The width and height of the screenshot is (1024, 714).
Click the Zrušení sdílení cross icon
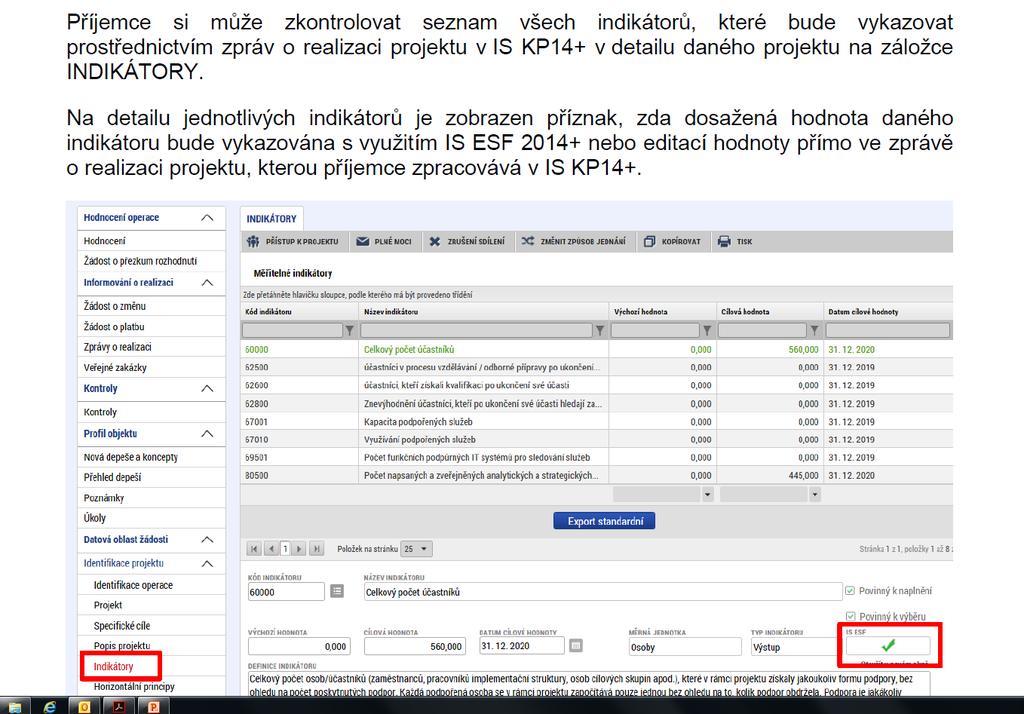[435, 242]
